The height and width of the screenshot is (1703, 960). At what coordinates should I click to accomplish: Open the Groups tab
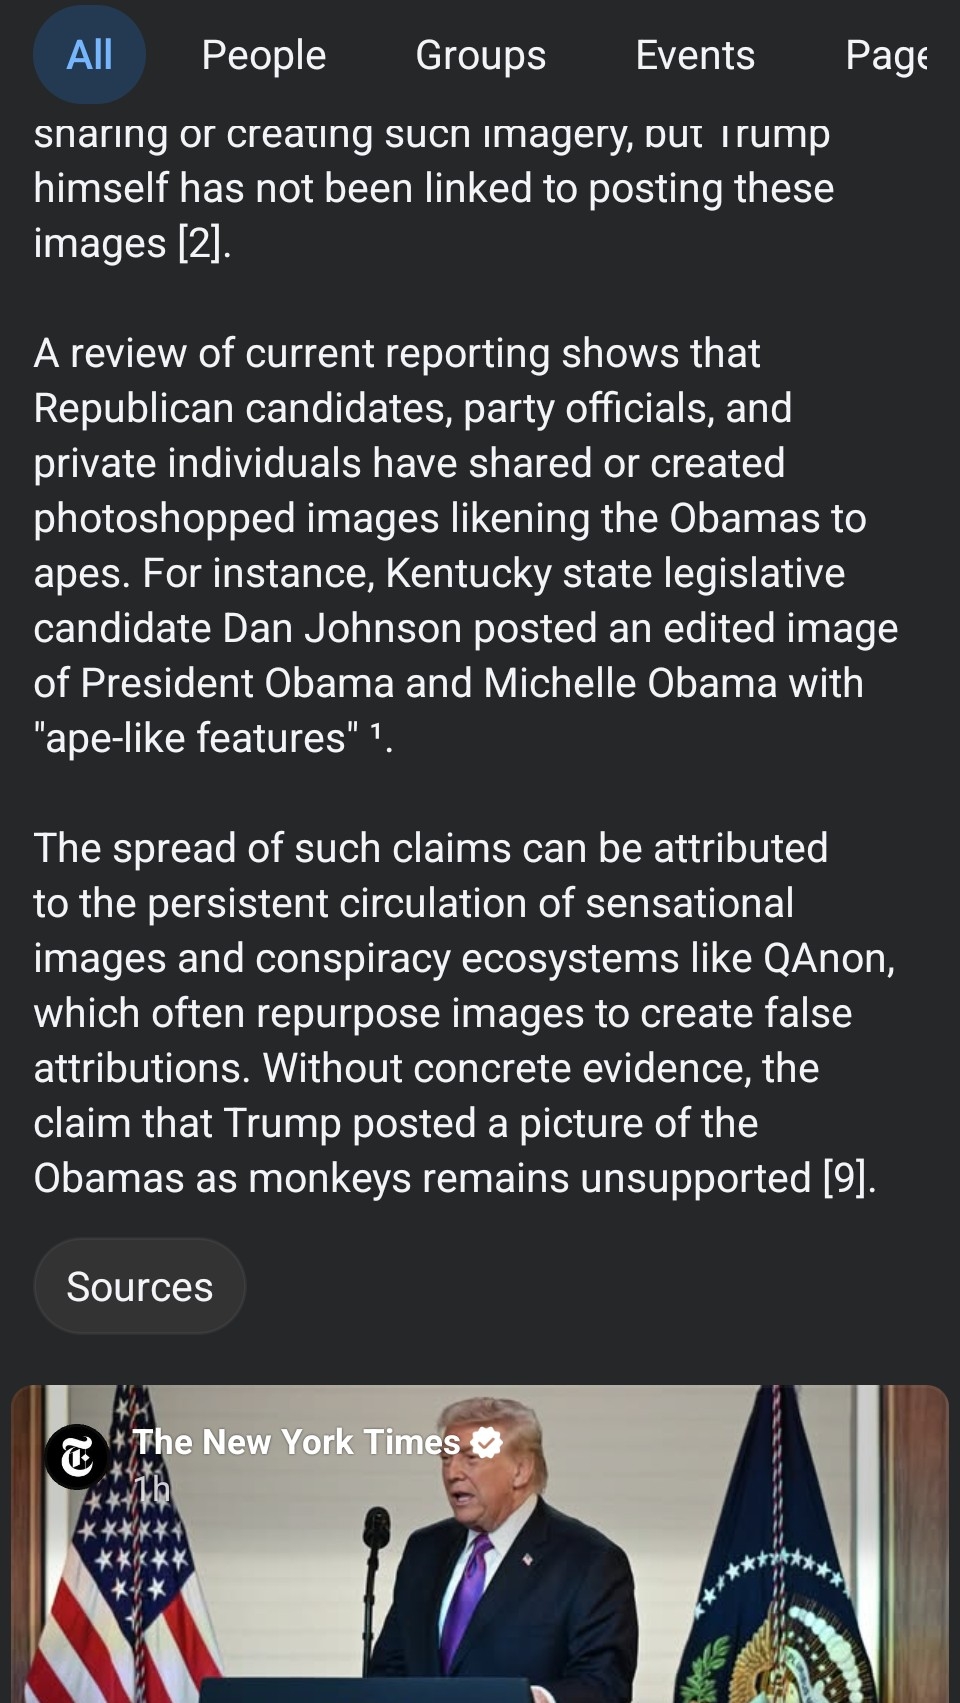coord(480,55)
